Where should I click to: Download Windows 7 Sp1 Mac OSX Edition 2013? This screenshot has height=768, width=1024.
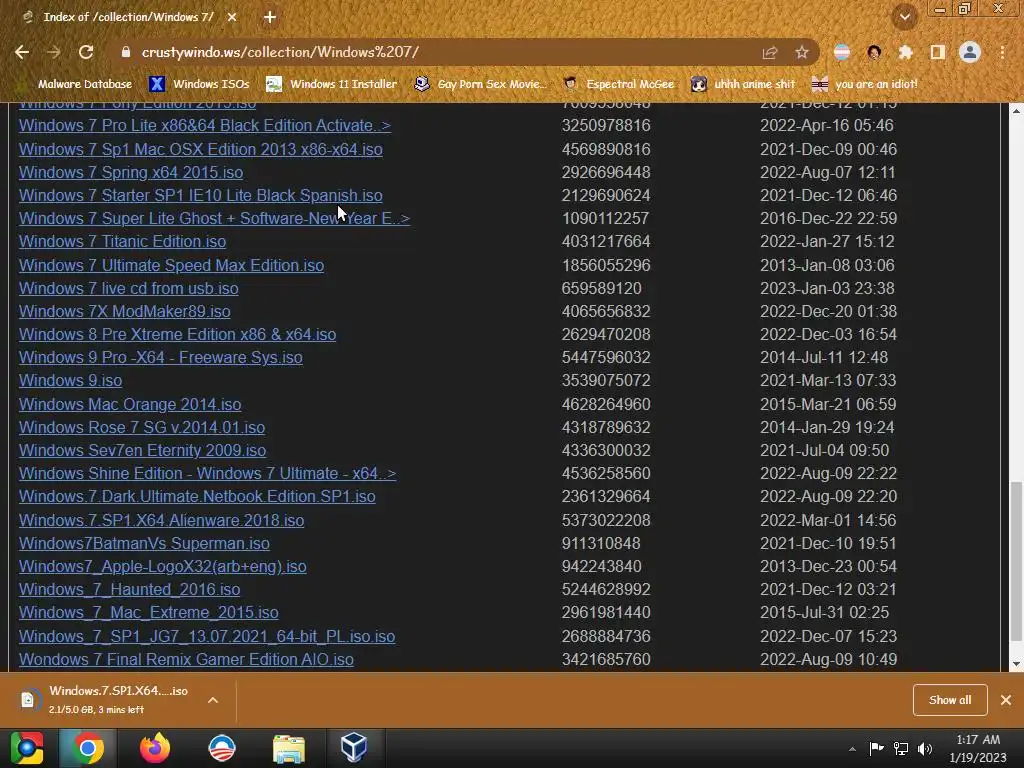click(x=200, y=150)
